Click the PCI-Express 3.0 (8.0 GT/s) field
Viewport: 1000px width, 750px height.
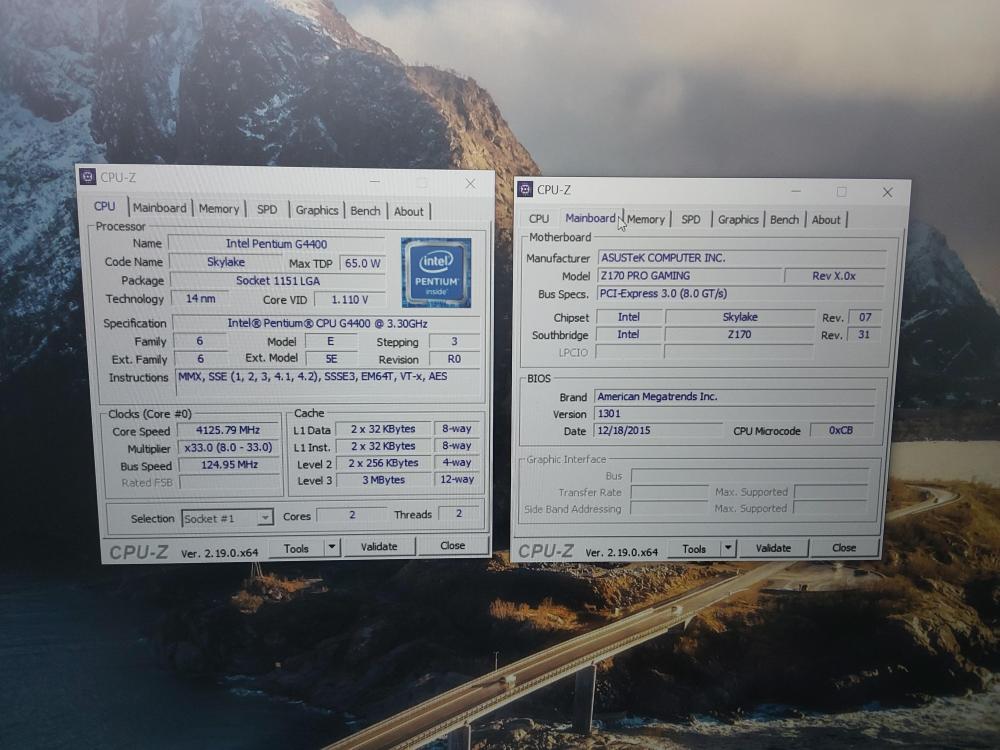click(740, 293)
